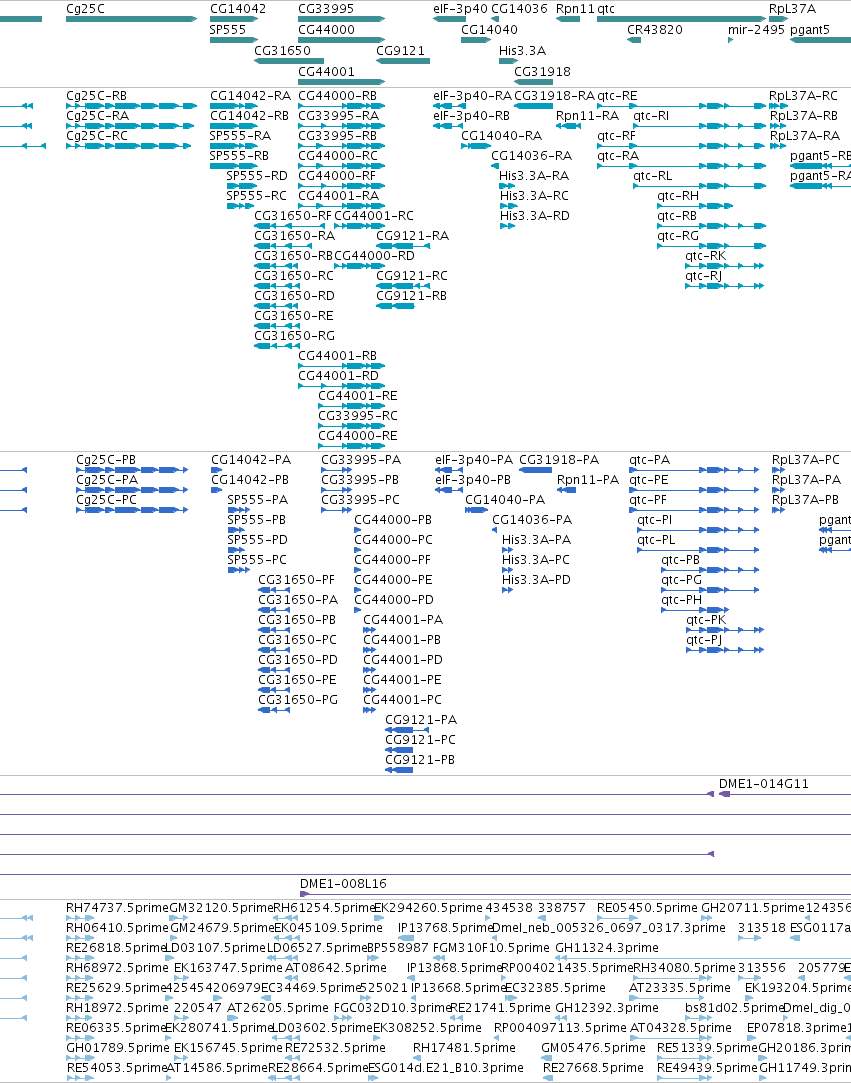The width and height of the screenshot is (851, 1083).
Task: Click the mir-2495 gene label
Action: pyautogui.click(x=756, y=30)
